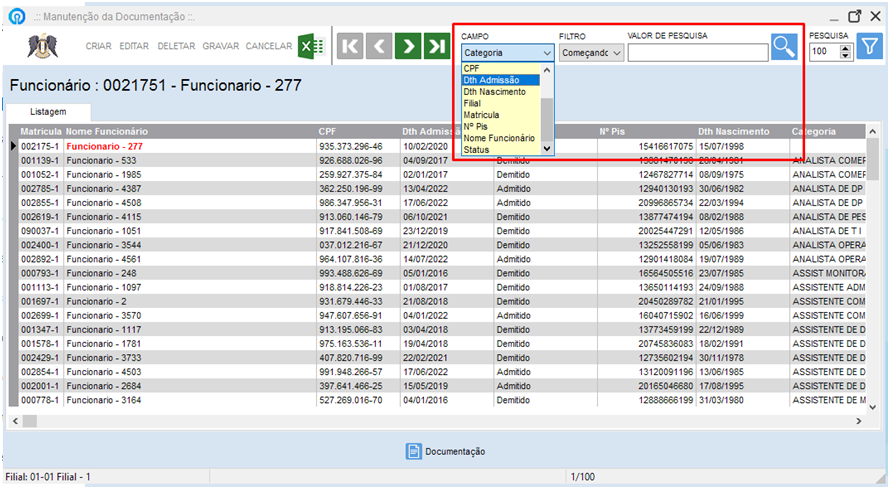Select Nº Pis in the field list
The image size is (890, 489).
(501, 127)
